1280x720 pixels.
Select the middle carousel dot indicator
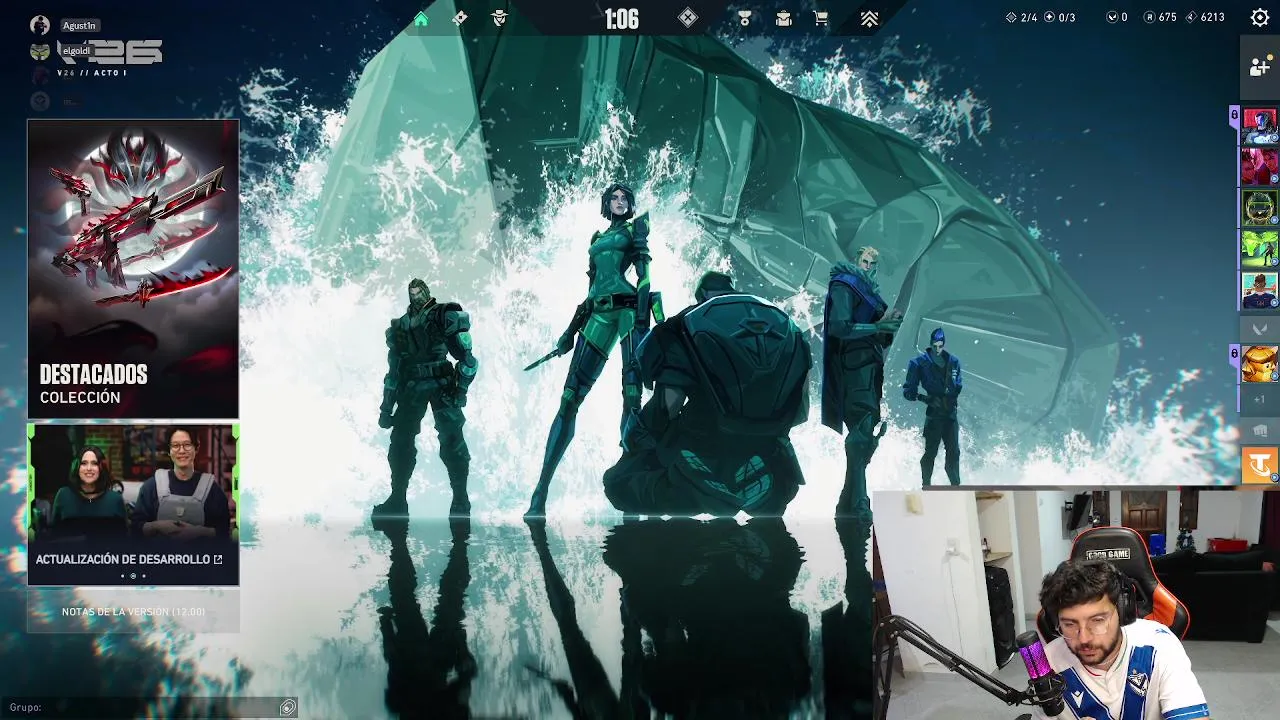pyautogui.click(x=133, y=576)
